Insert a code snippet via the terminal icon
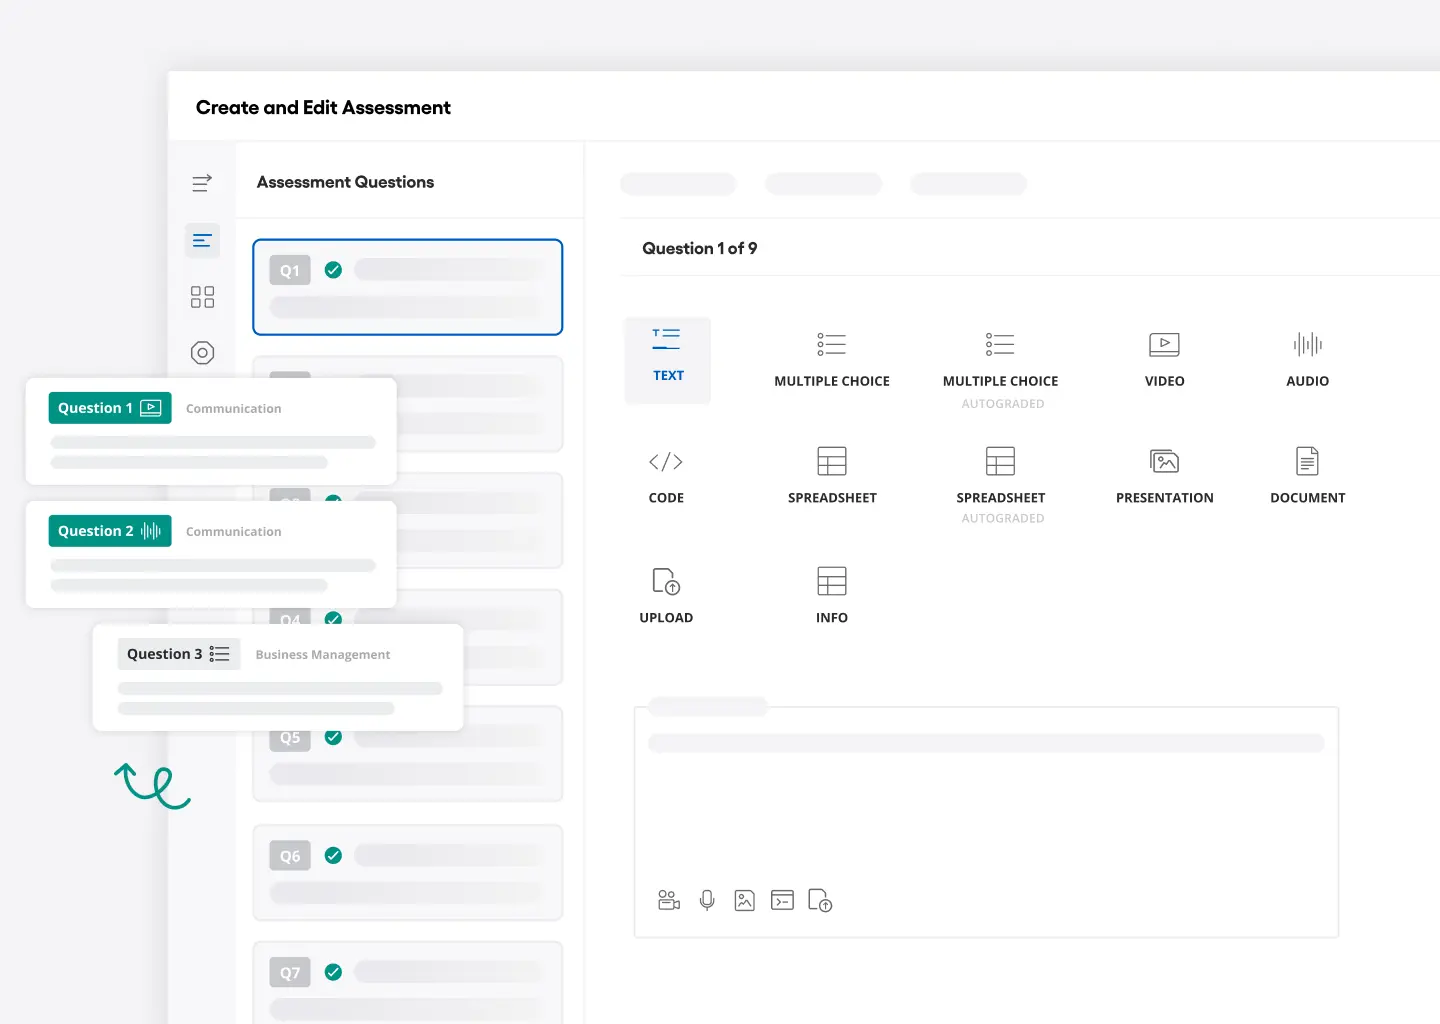1440x1024 pixels. [x=783, y=900]
